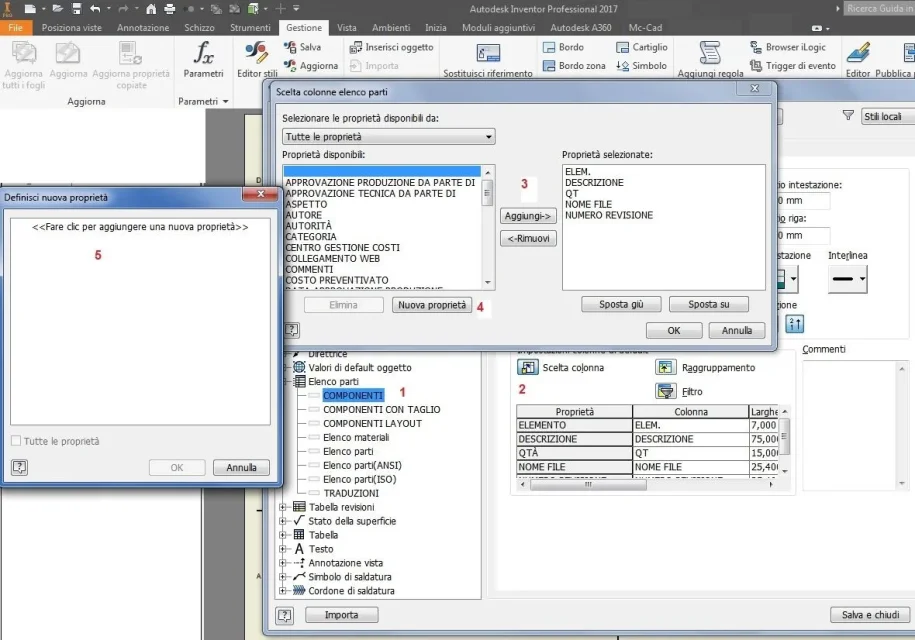The width and height of the screenshot is (915, 640).
Task: Click the add new property placeholder field
Action: click(140, 226)
